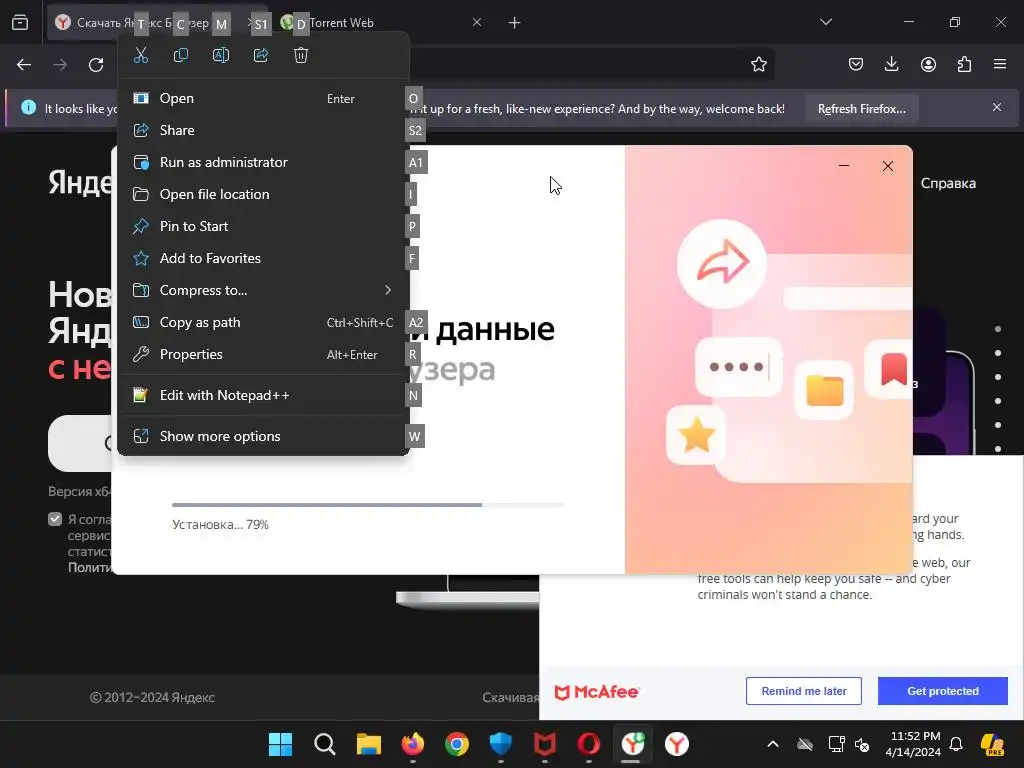Open Firefox hamburger application menu
The image size is (1024, 768).
pos(1000,64)
